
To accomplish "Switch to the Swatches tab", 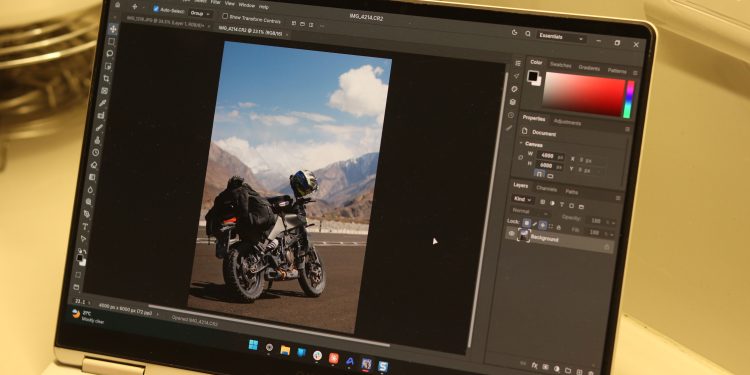I will 561,65.
